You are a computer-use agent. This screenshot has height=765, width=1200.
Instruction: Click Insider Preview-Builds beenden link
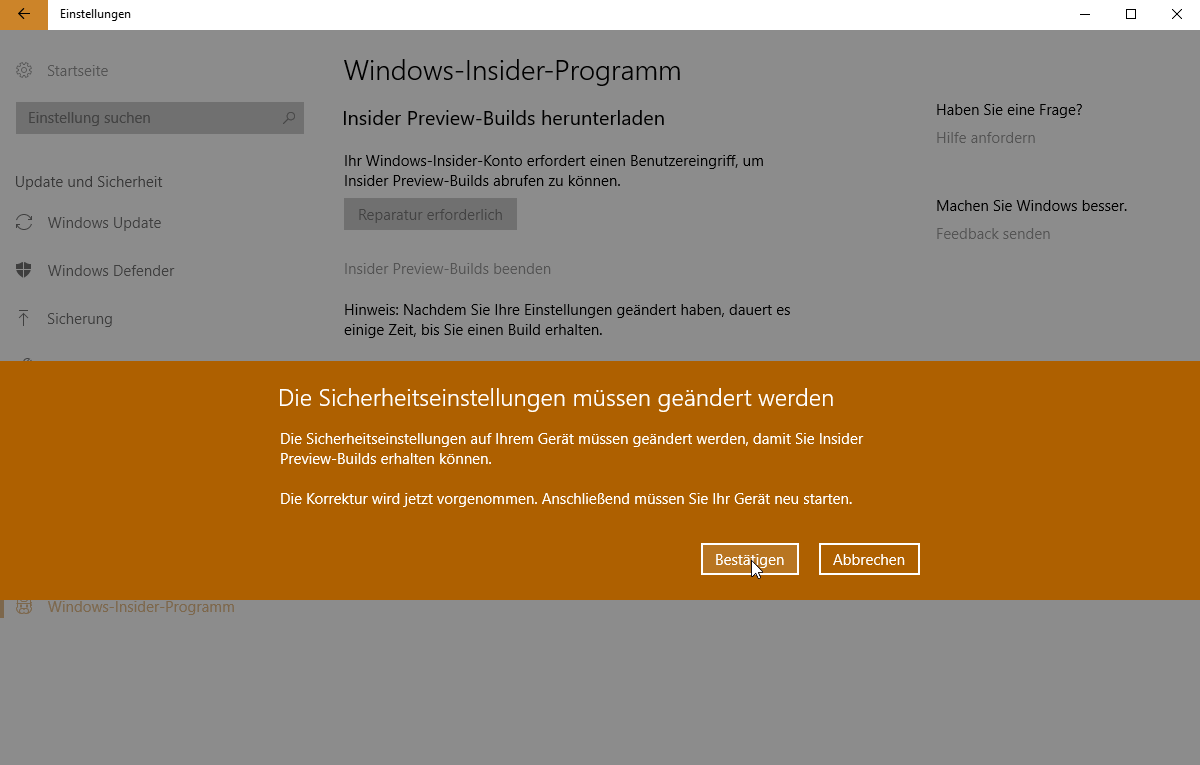[447, 269]
